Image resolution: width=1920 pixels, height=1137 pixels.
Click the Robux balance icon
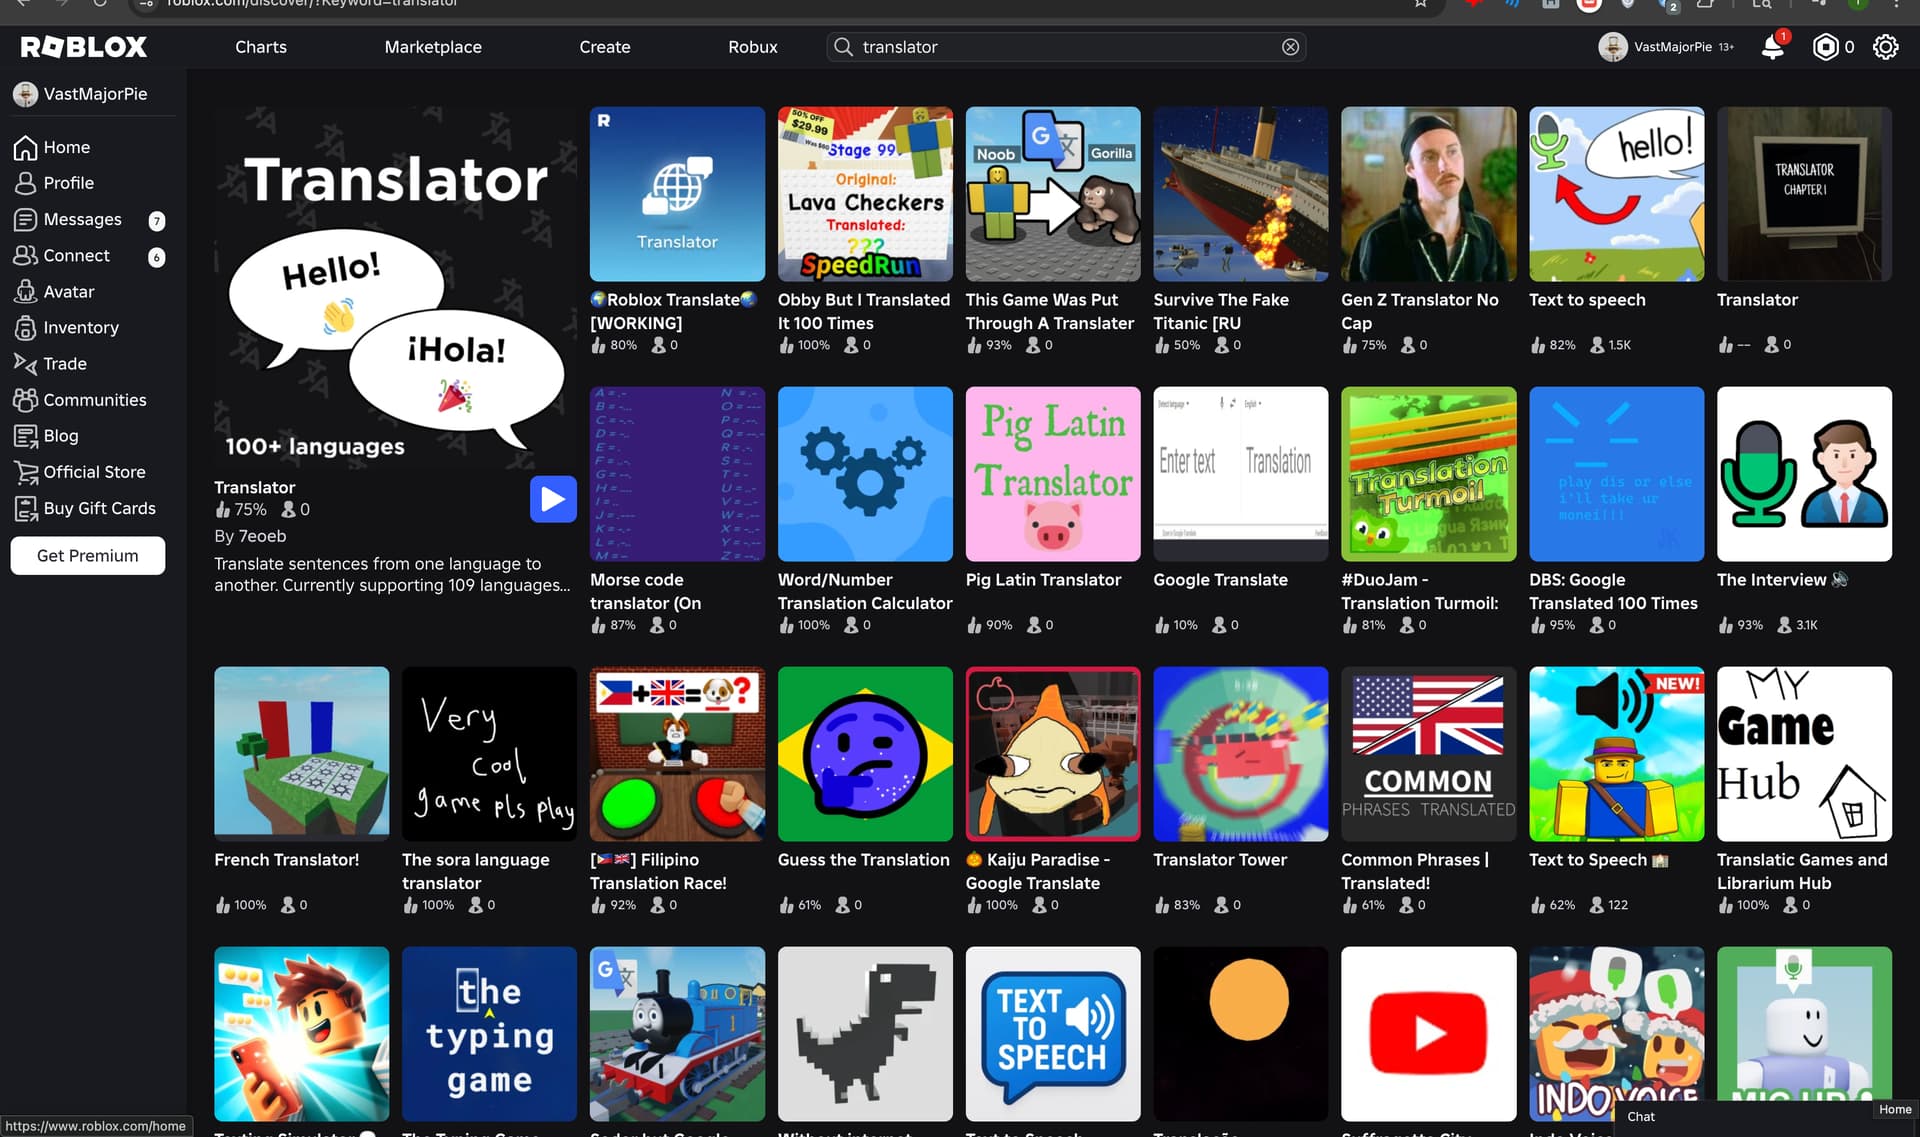pos(1825,47)
